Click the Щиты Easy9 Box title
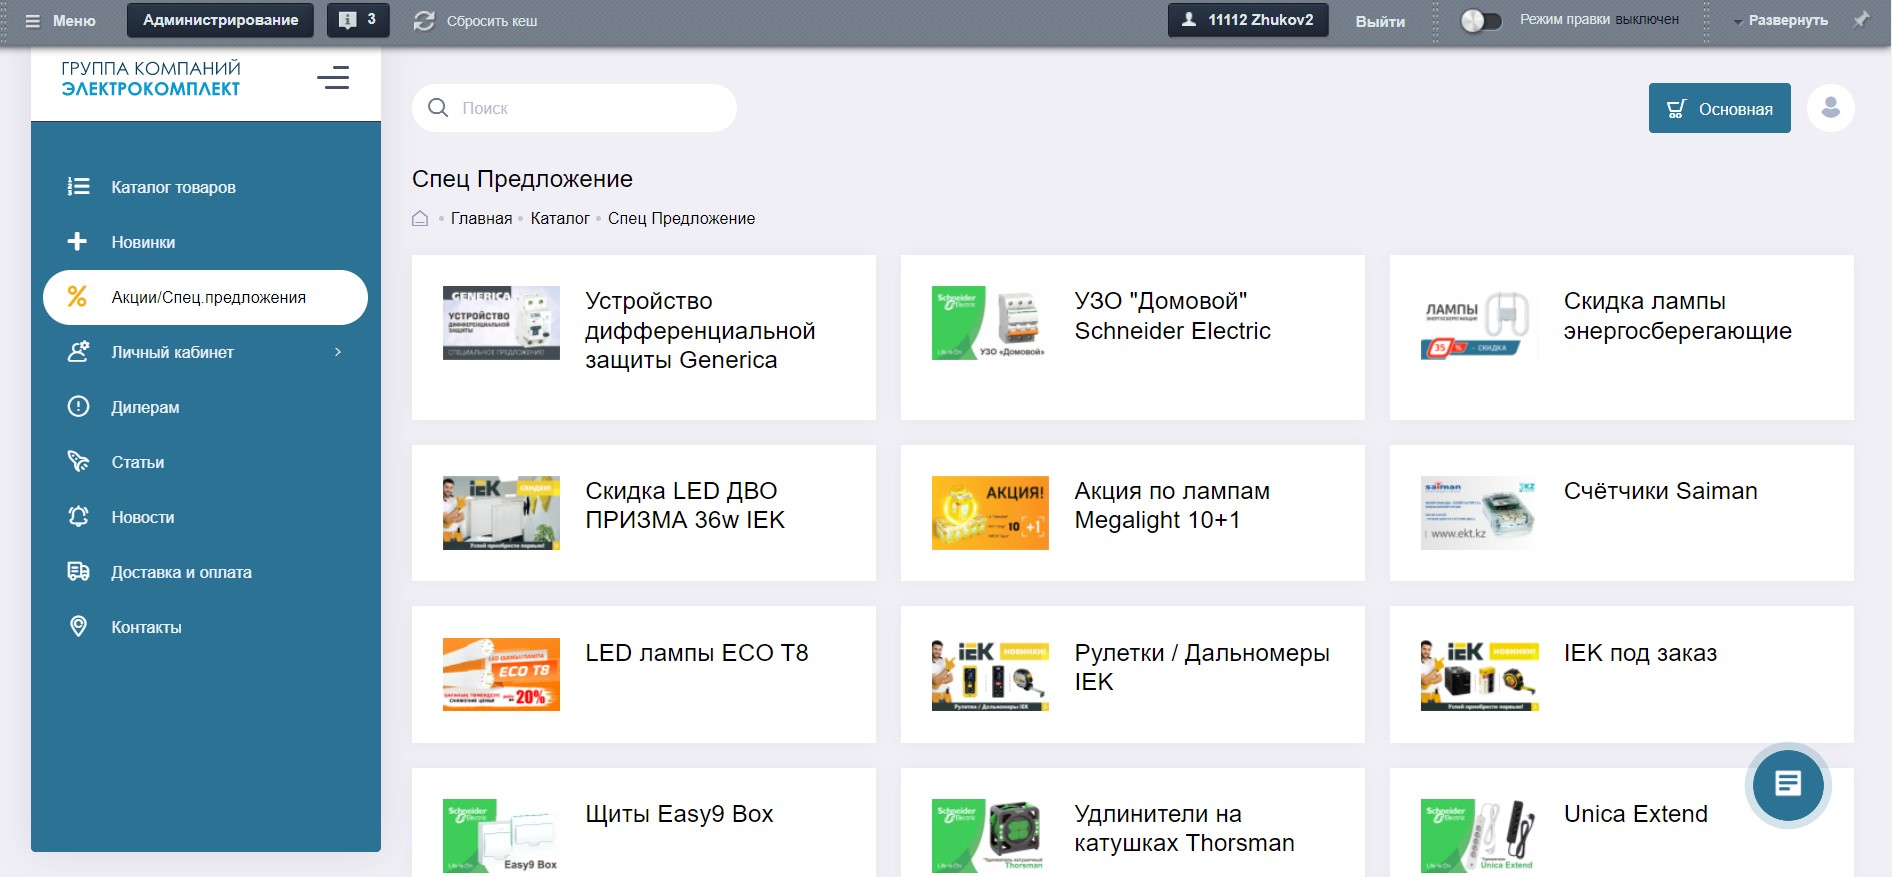This screenshot has height=877, width=1892. point(679,814)
